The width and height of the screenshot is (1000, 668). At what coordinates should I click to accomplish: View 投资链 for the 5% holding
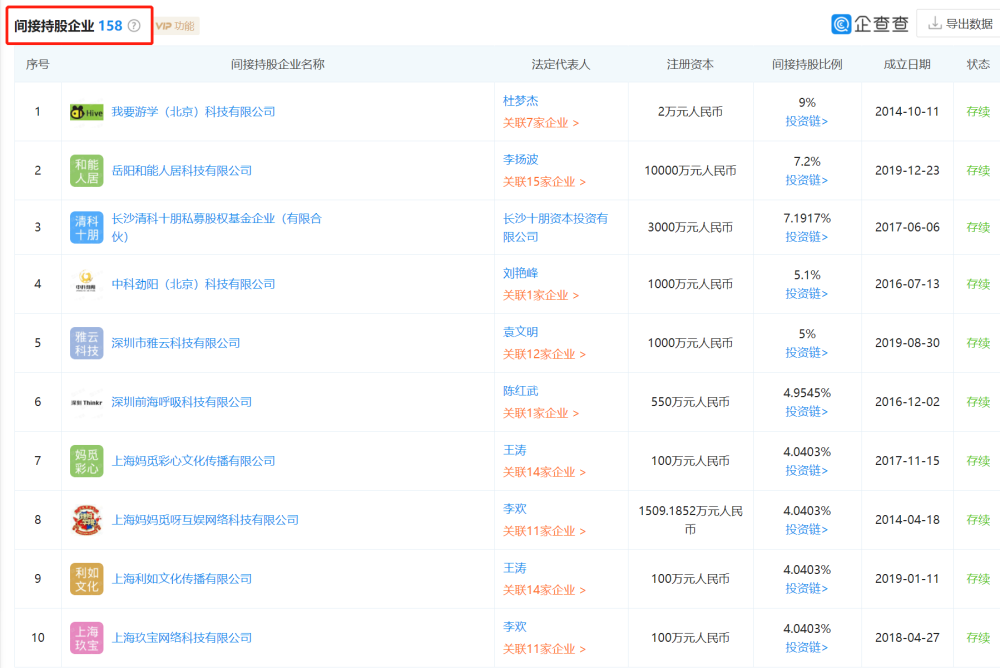pyautogui.click(x=807, y=352)
